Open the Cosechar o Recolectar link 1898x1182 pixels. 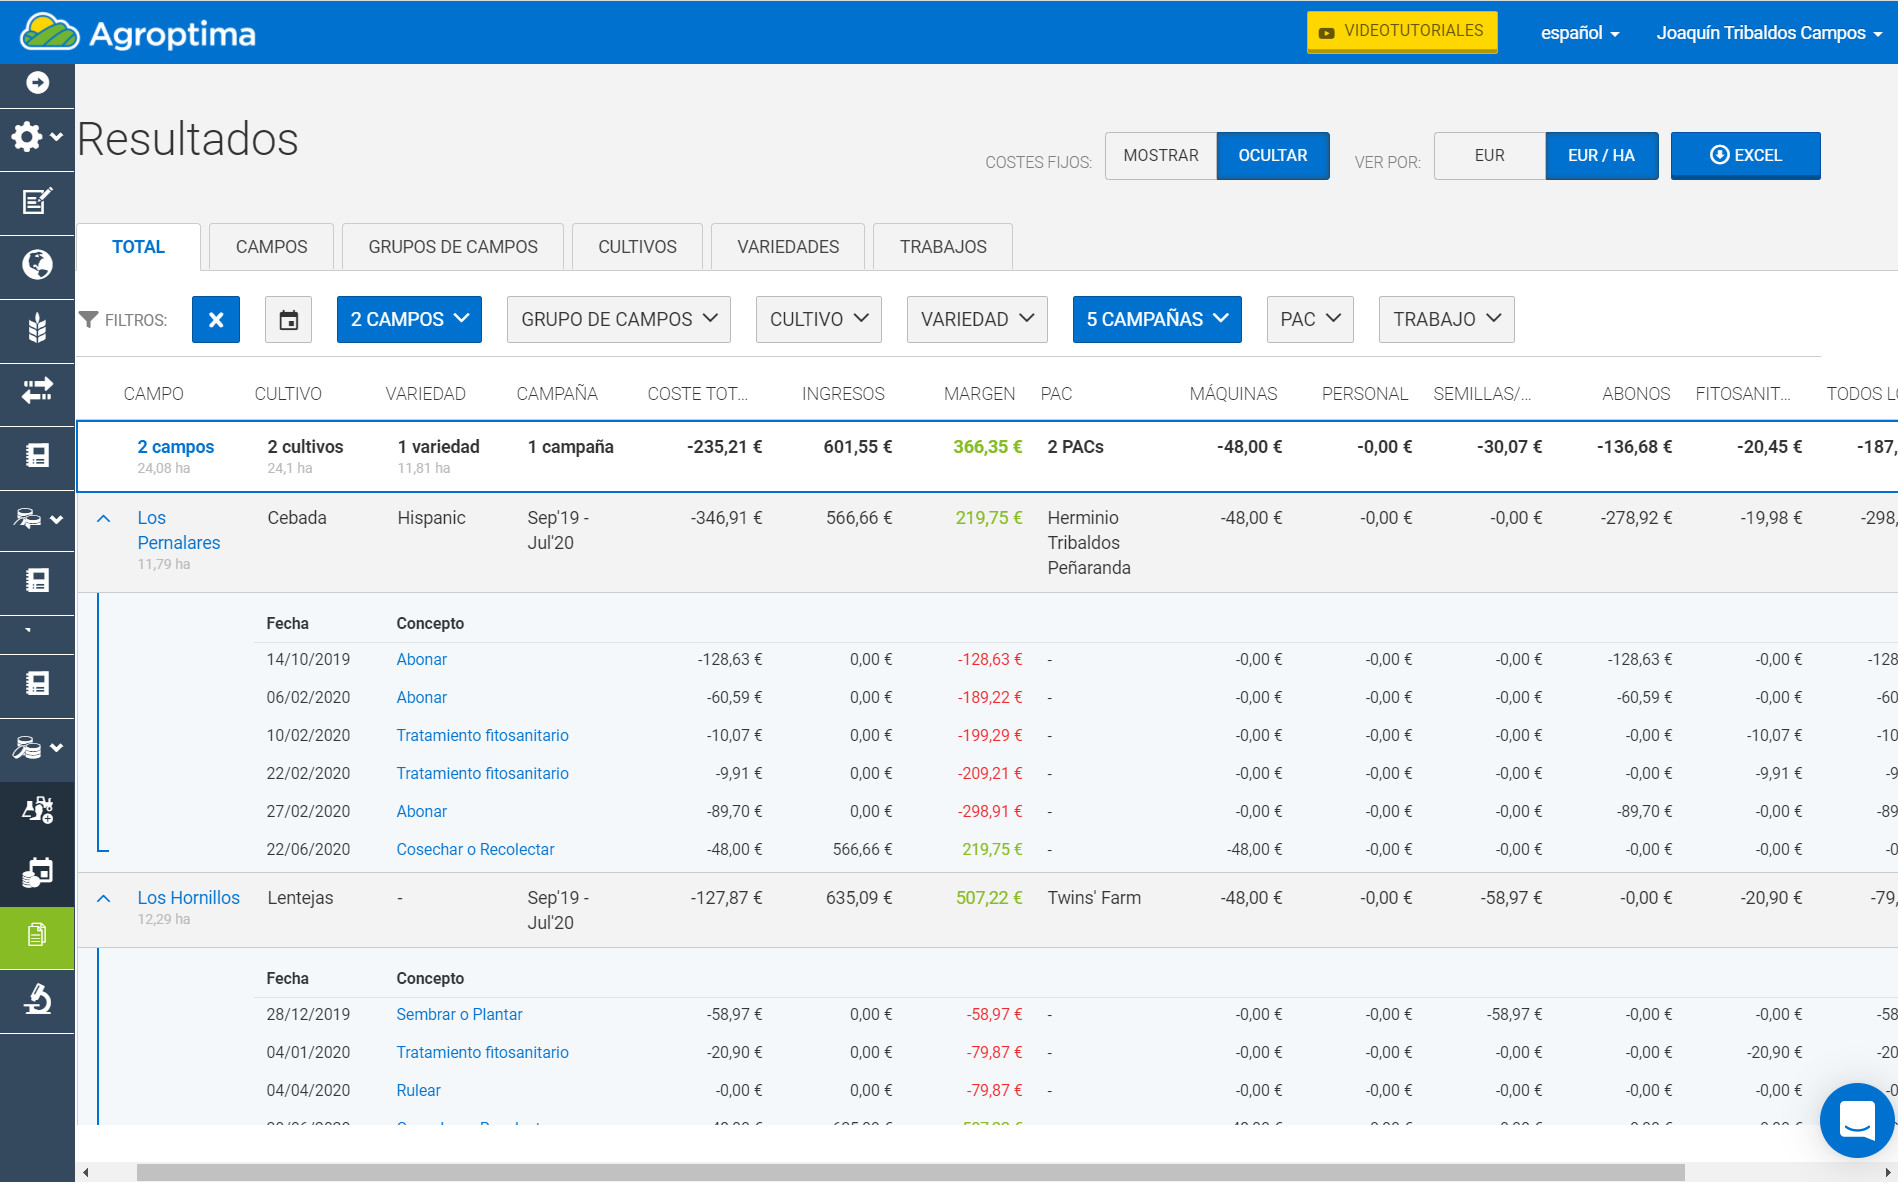click(475, 849)
